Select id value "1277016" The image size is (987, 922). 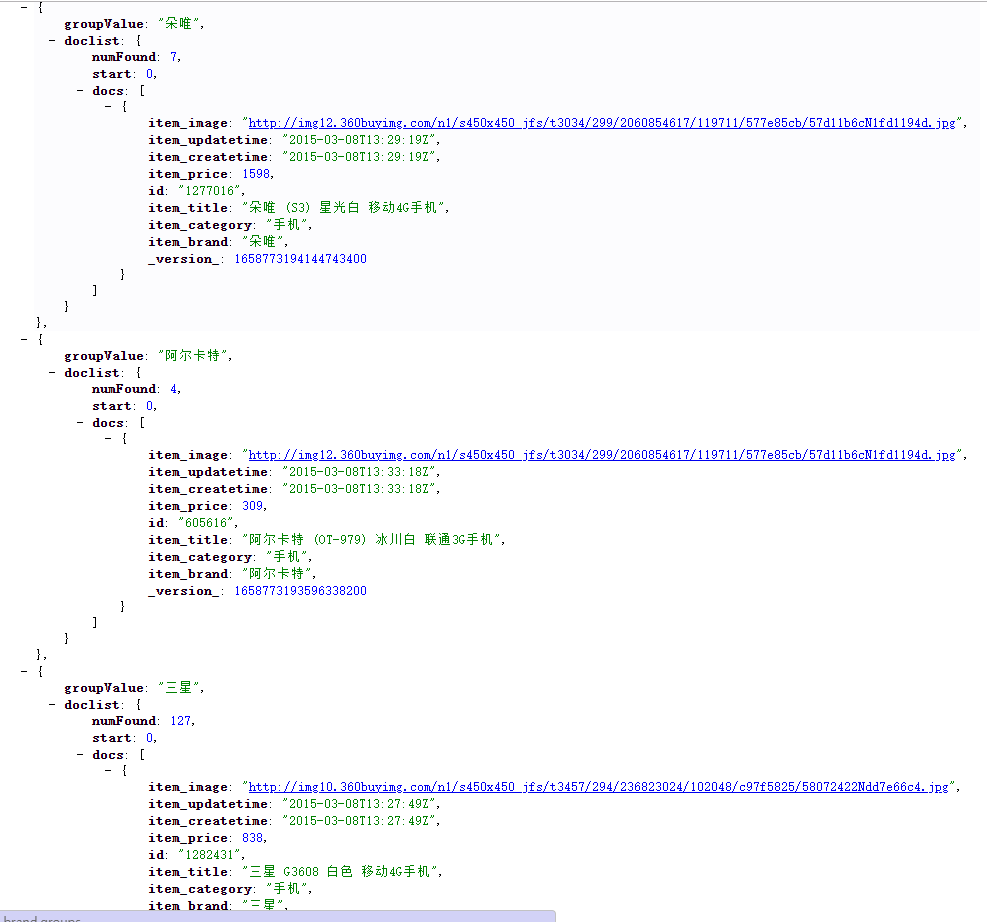[210, 191]
